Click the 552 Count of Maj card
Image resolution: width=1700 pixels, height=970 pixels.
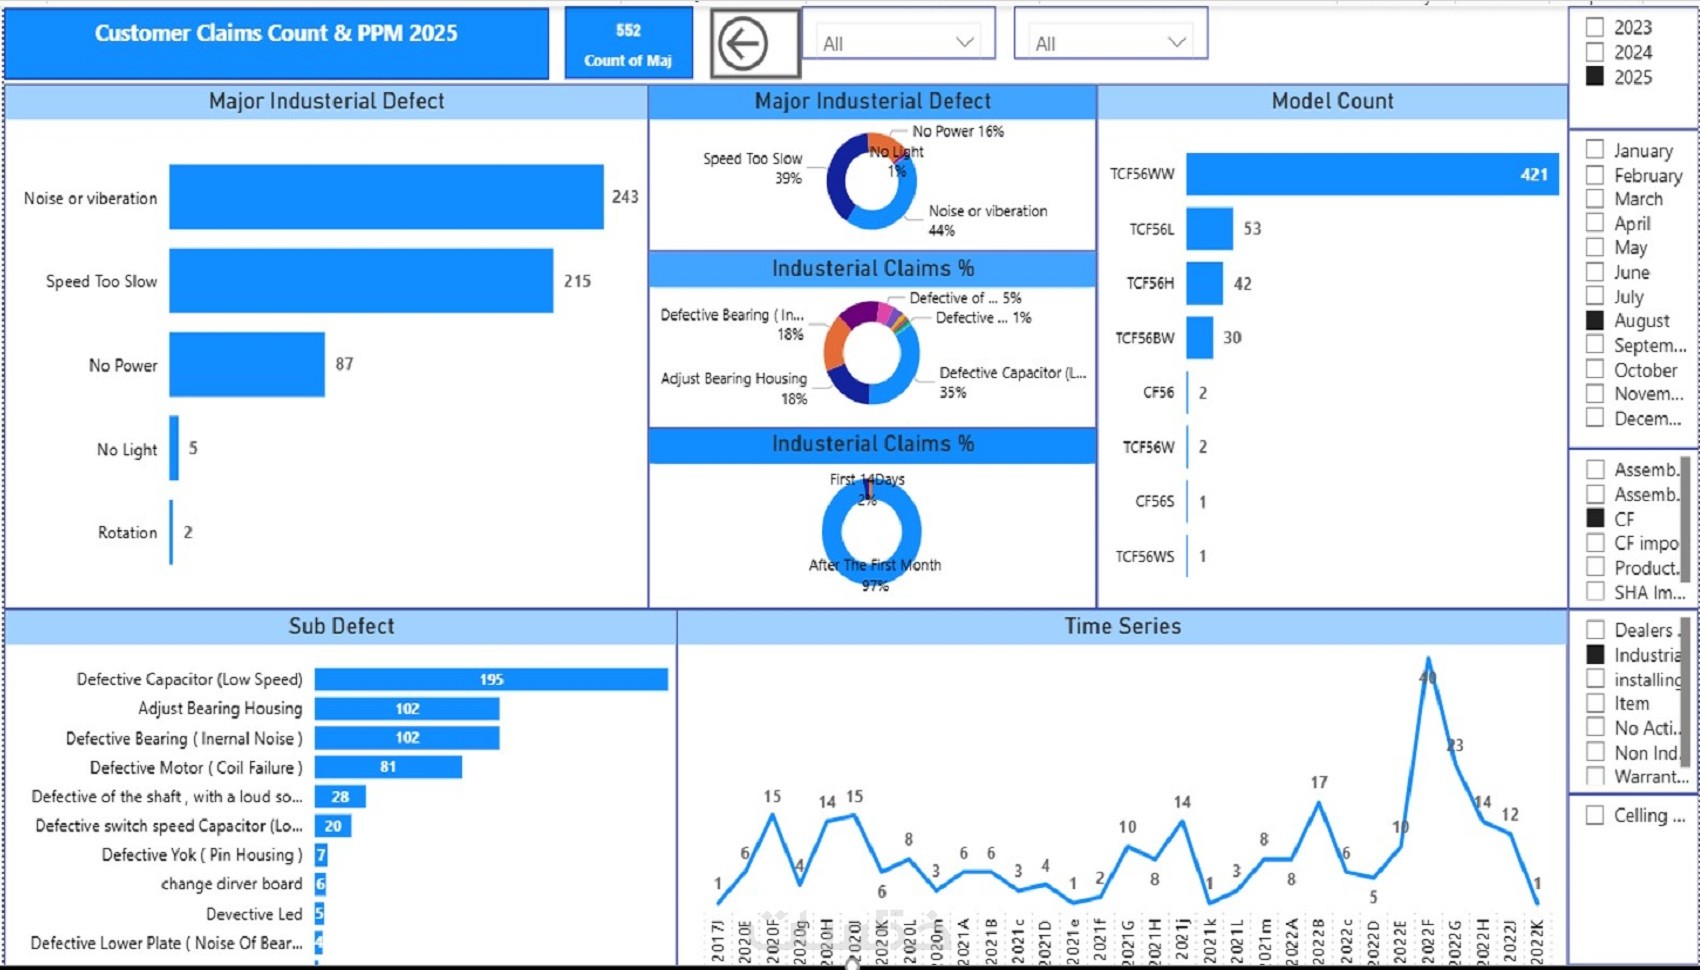(x=629, y=44)
